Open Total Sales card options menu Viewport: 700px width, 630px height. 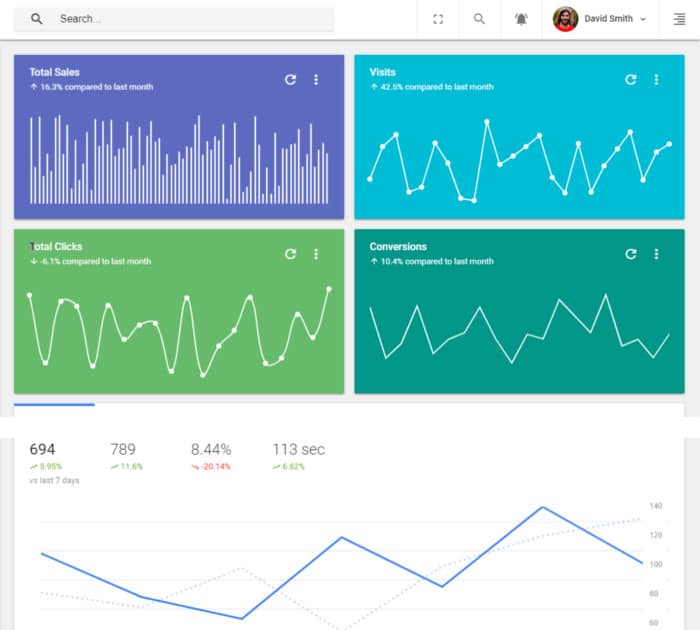(x=316, y=80)
